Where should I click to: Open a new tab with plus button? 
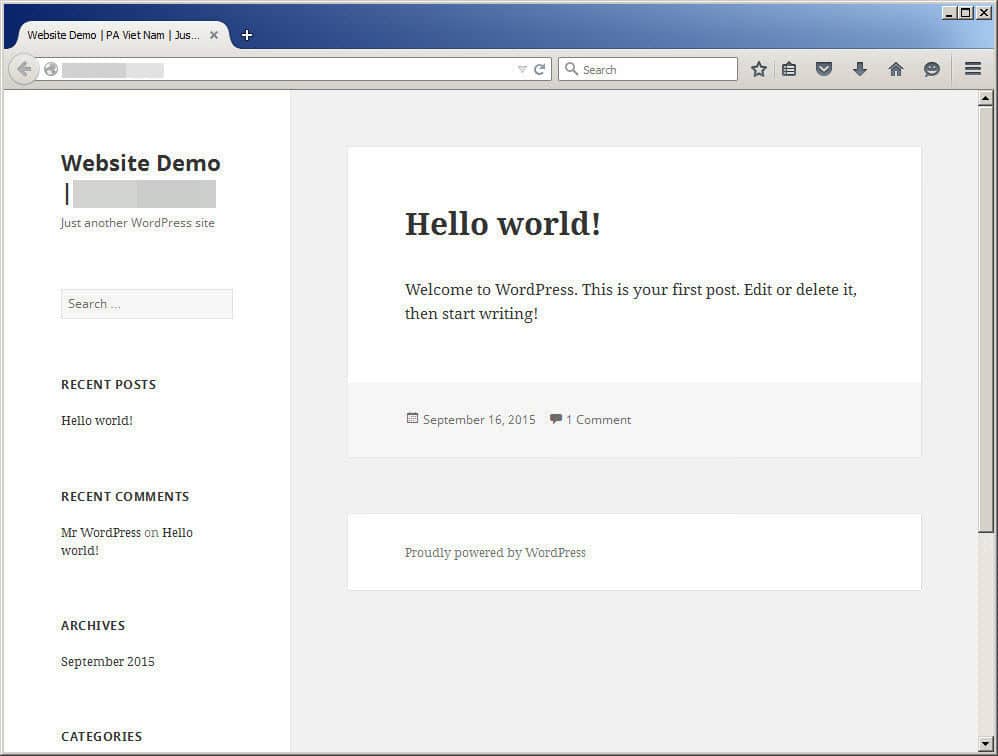247,35
